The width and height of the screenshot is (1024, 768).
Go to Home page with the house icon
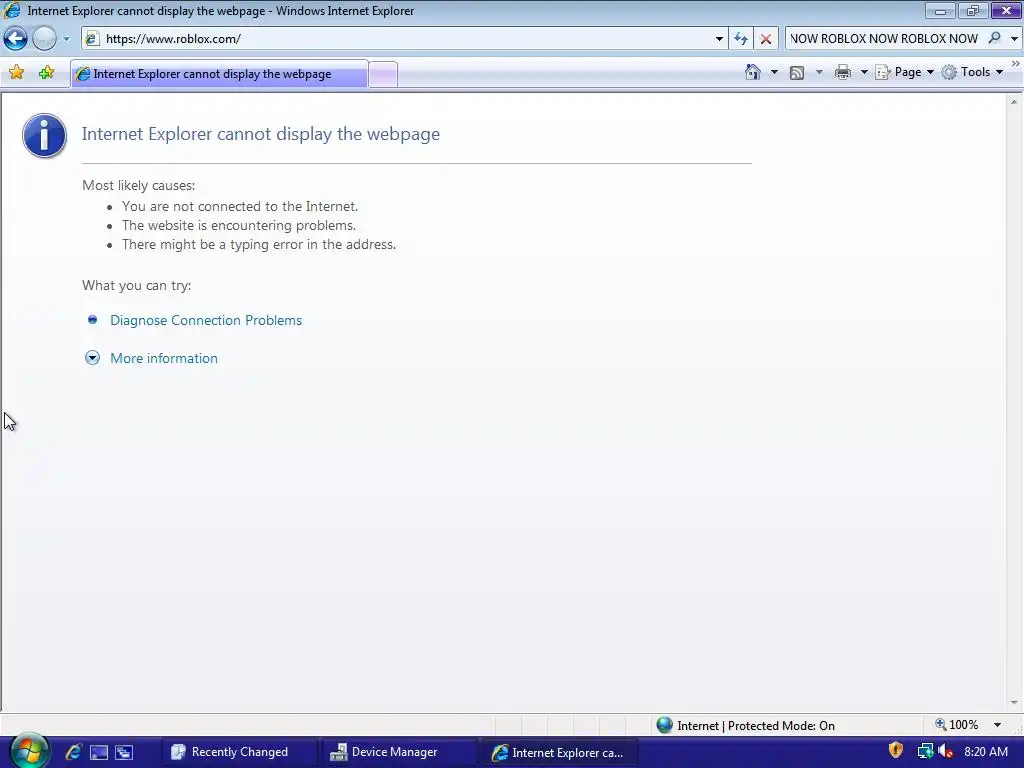click(x=753, y=72)
